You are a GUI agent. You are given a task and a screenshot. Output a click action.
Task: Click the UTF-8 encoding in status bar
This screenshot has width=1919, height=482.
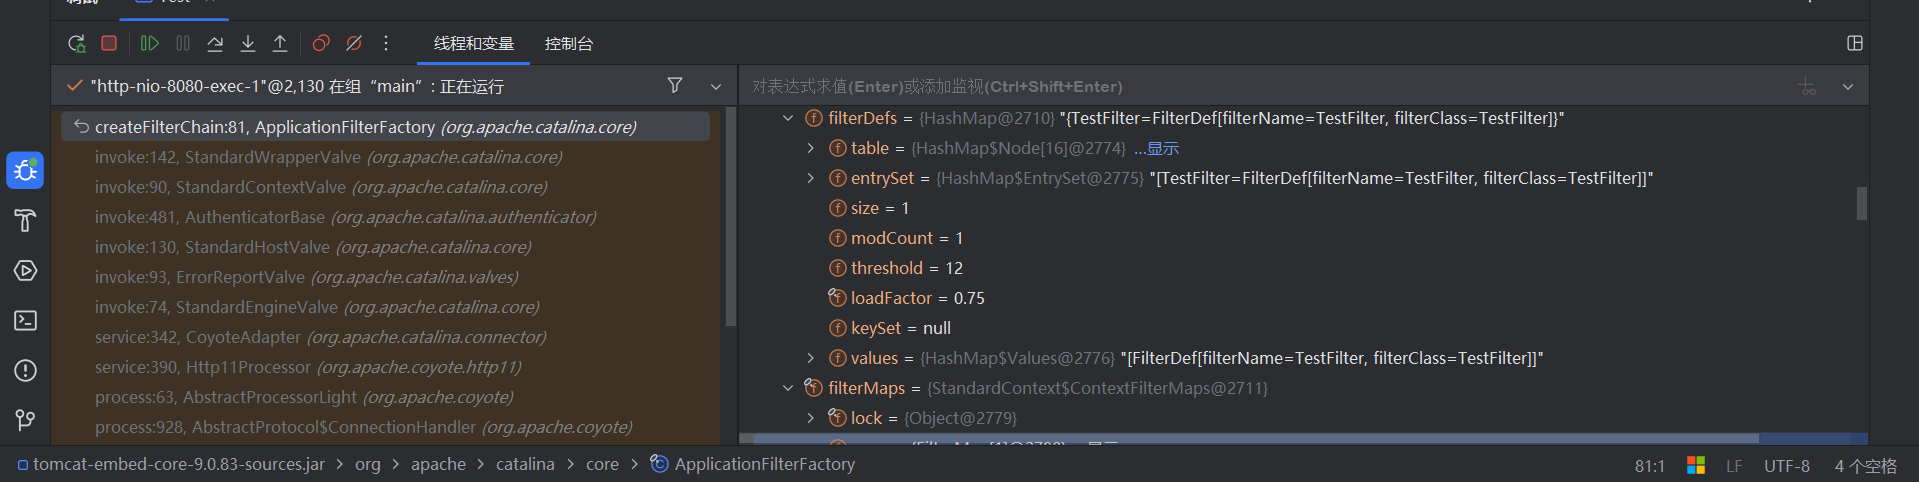tap(1786, 466)
